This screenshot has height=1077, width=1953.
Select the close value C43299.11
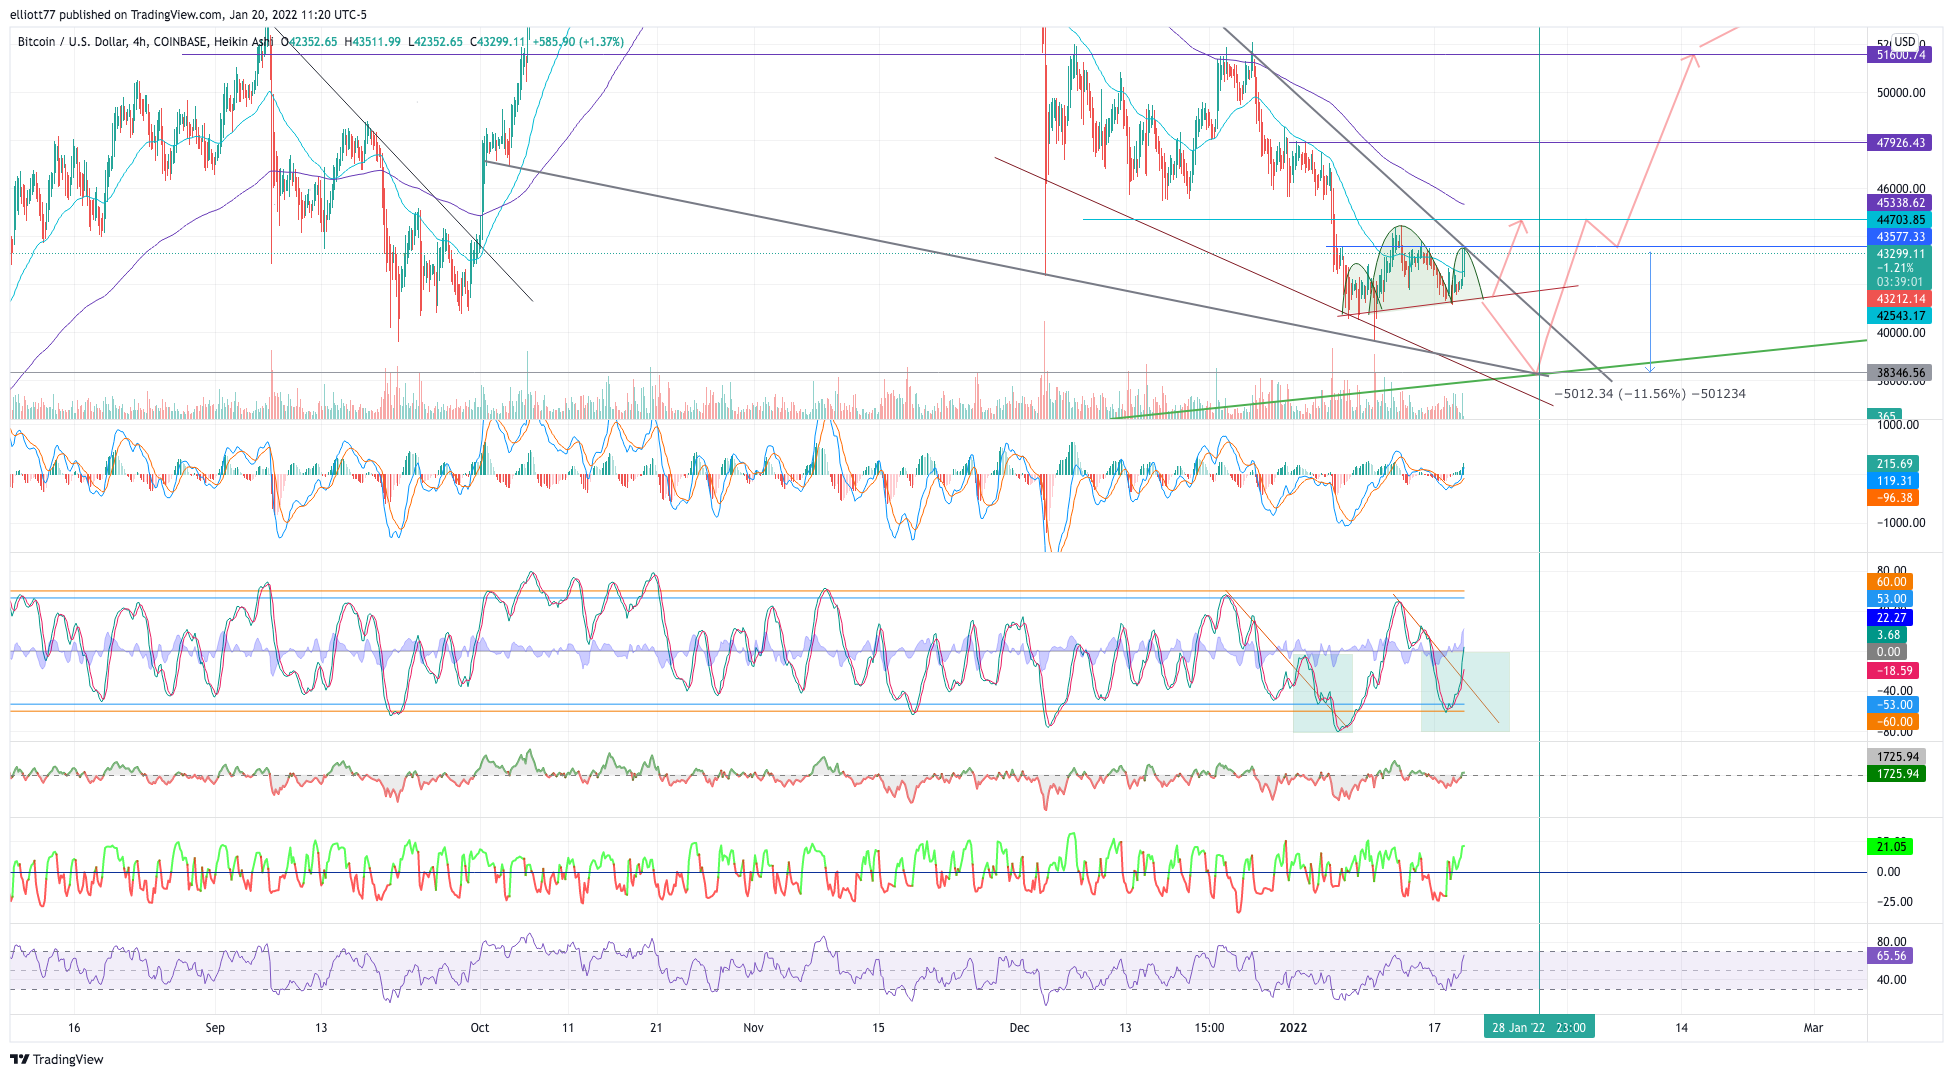[497, 42]
